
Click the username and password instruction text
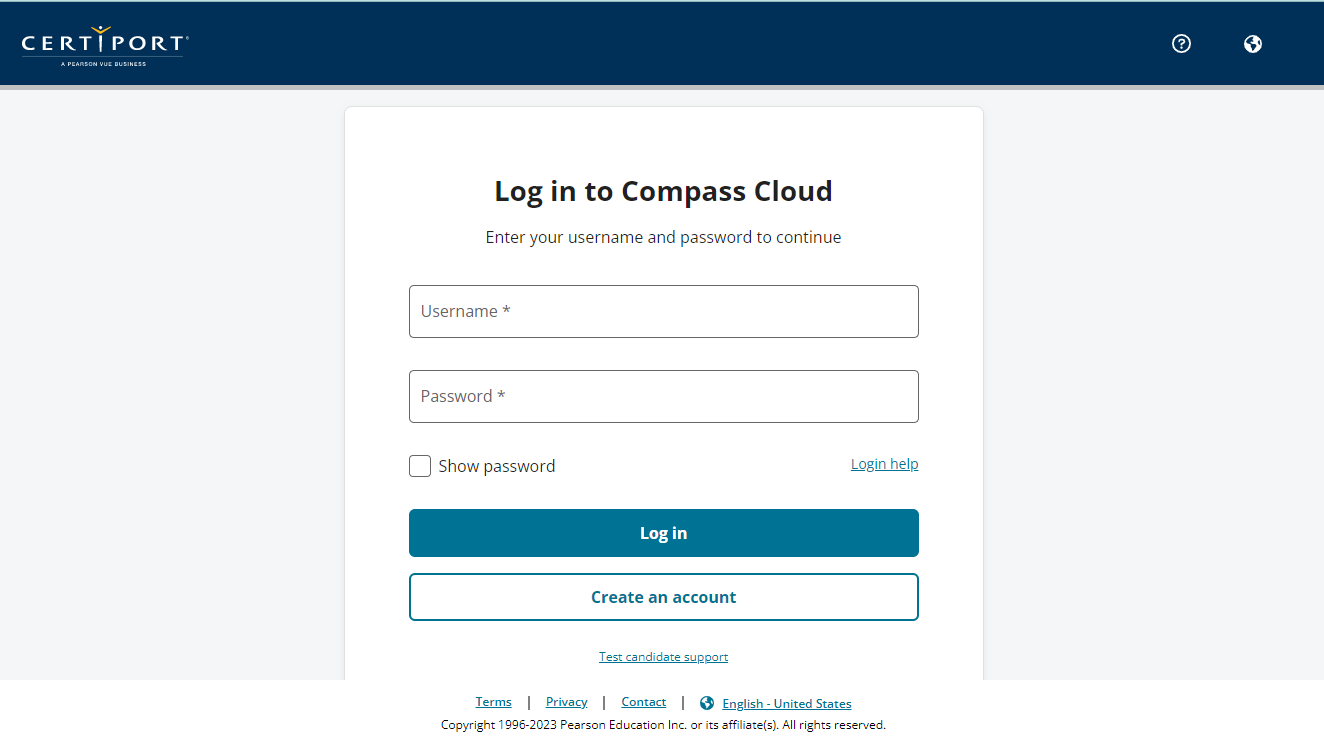(x=664, y=237)
